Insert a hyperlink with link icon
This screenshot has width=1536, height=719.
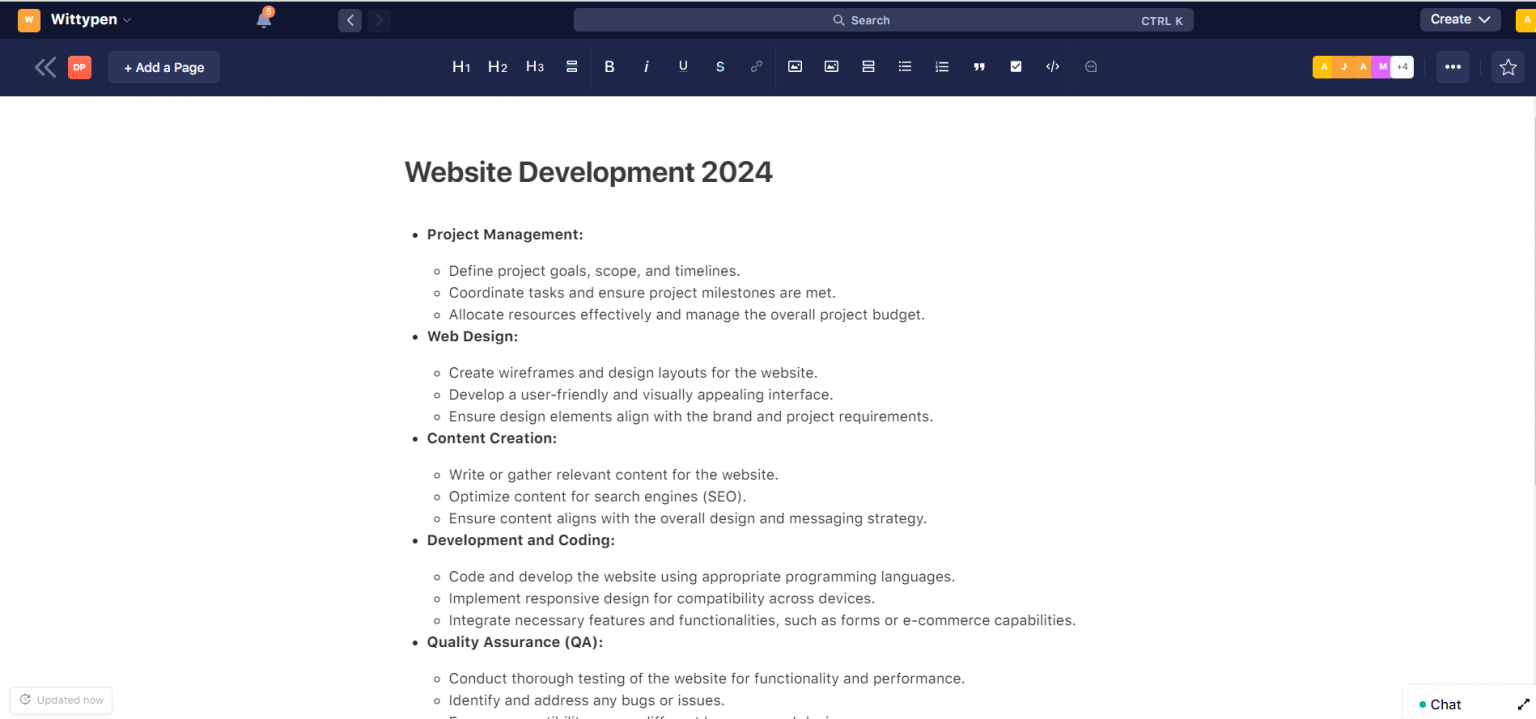click(757, 67)
